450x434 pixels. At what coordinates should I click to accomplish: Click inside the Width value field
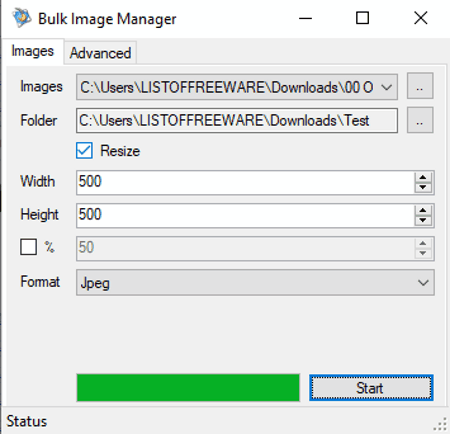point(245,182)
